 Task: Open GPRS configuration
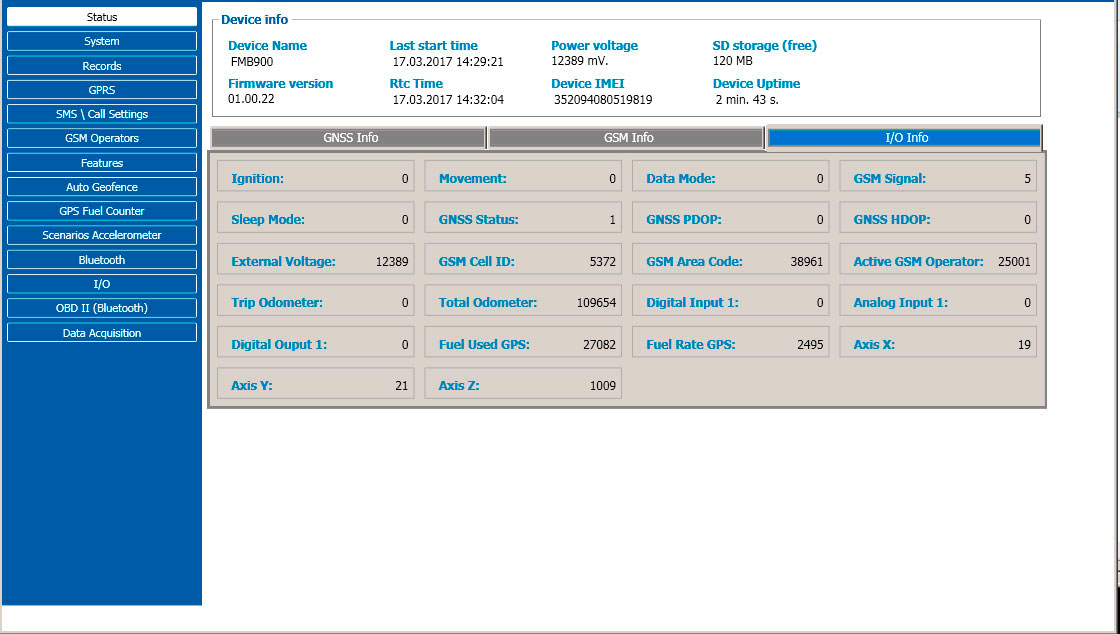(x=101, y=90)
